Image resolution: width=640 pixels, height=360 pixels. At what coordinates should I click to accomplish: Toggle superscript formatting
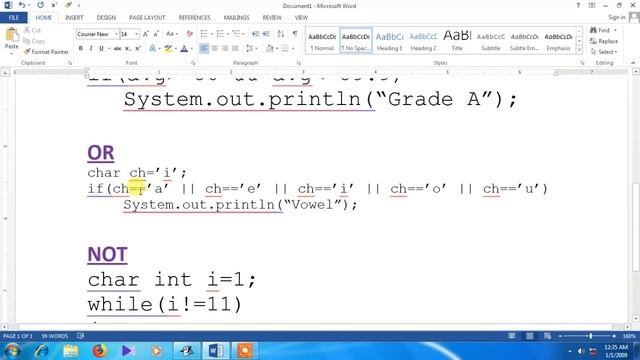(x=138, y=49)
